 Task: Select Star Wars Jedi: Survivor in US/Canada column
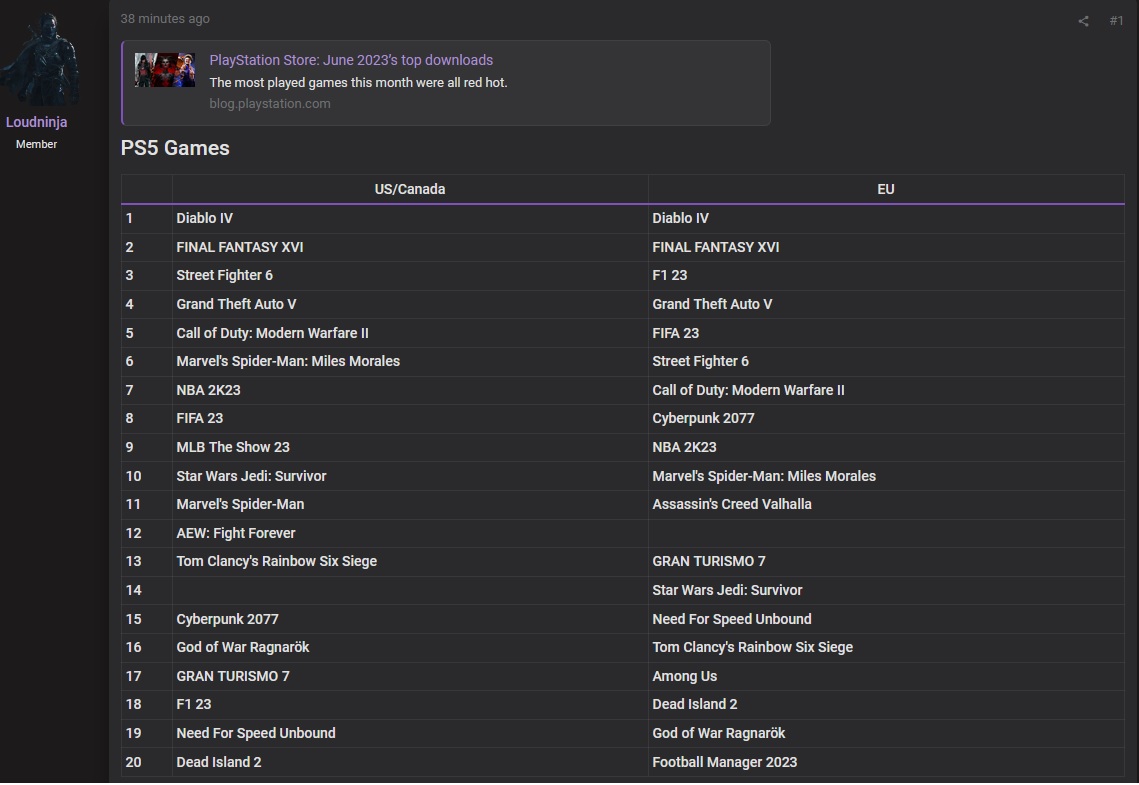click(251, 476)
